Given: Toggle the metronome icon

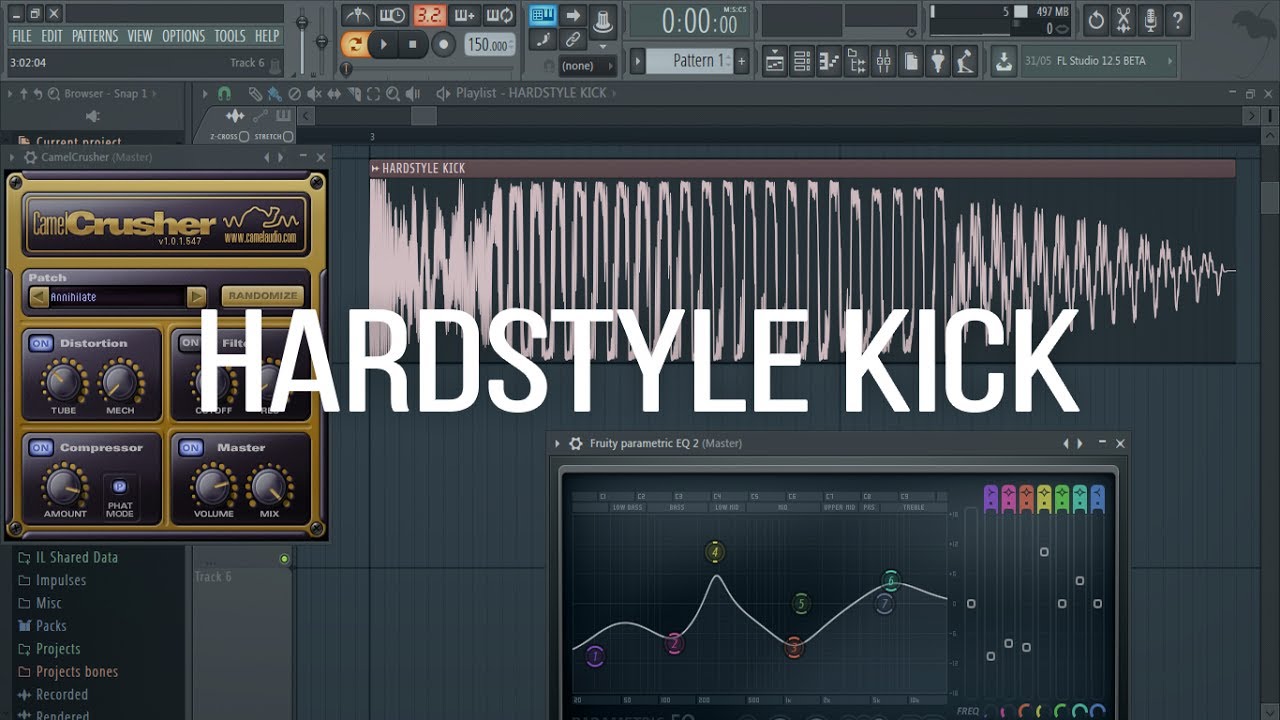Looking at the screenshot, I should [x=357, y=15].
